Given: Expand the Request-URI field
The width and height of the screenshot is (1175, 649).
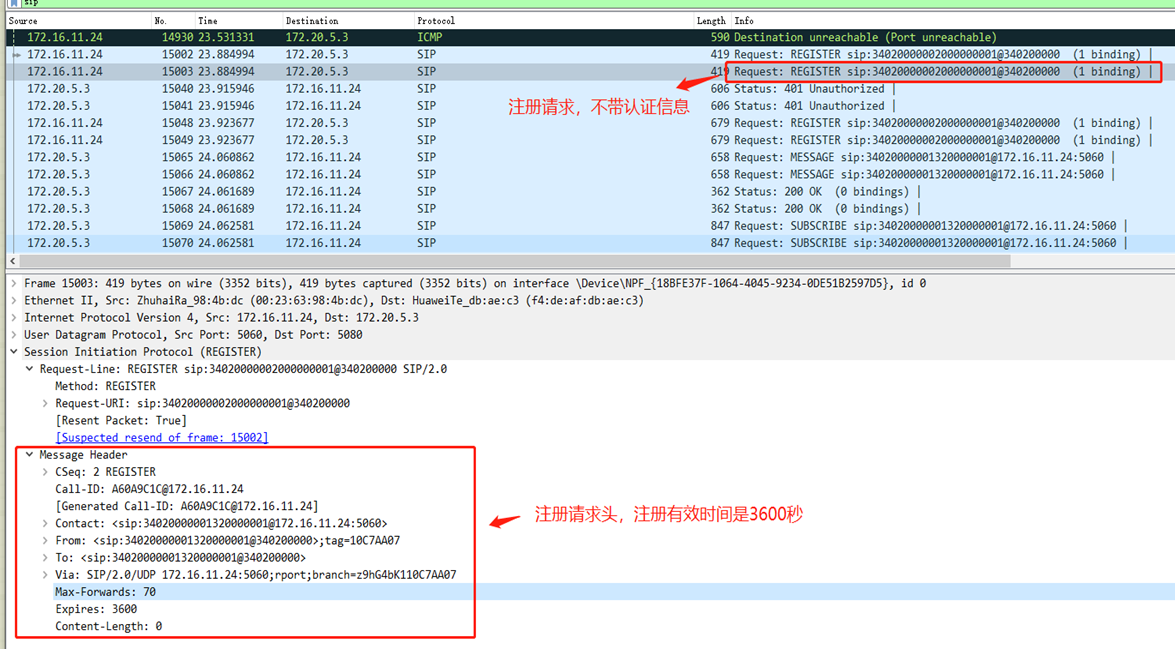Looking at the screenshot, I should click(45, 403).
